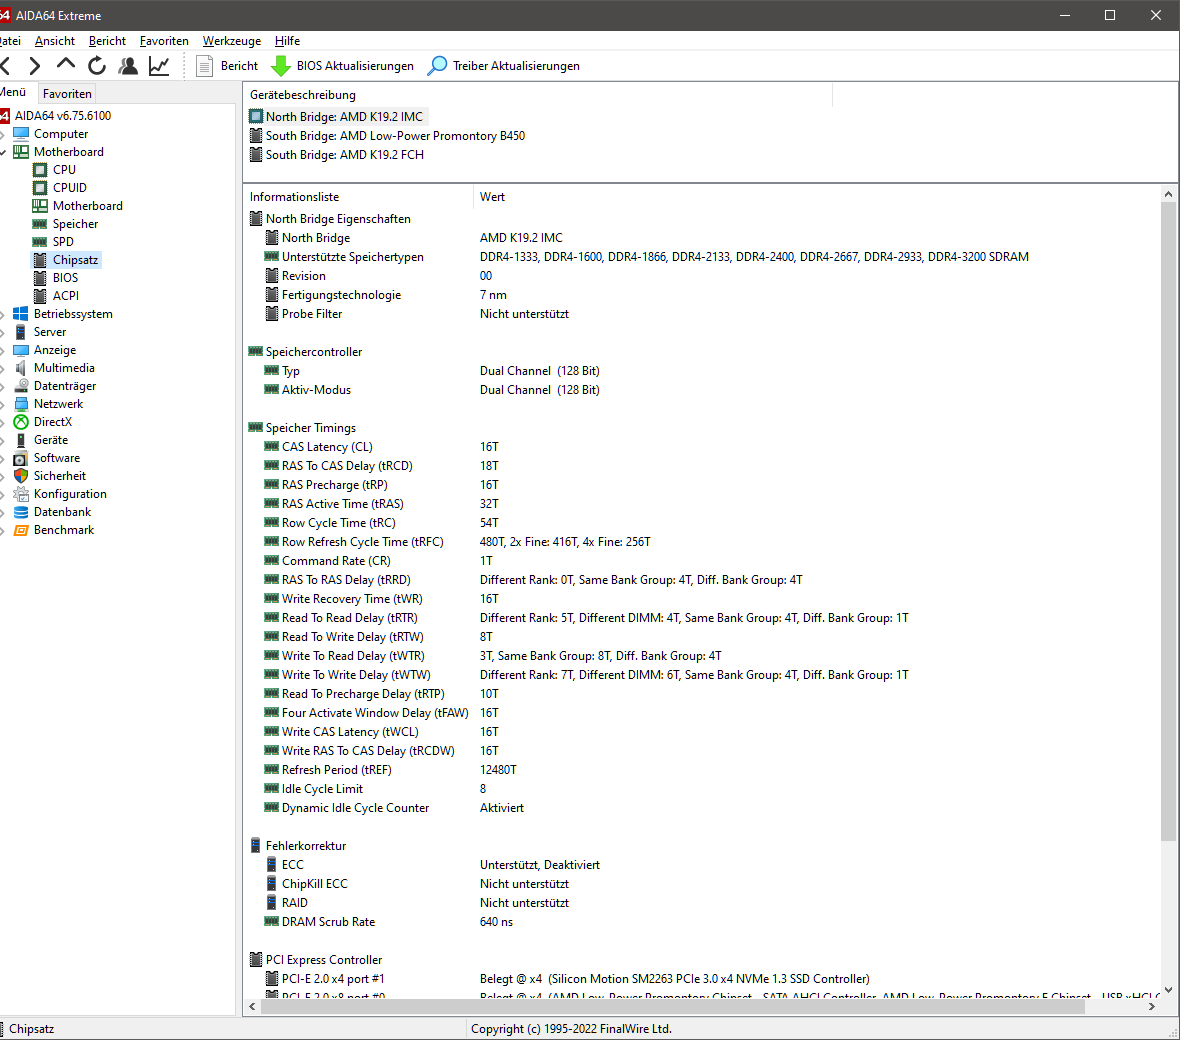Image resolution: width=1180 pixels, height=1040 pixels.
Task: Select the Anzeige monitor icon
Action: click(21, 350)
